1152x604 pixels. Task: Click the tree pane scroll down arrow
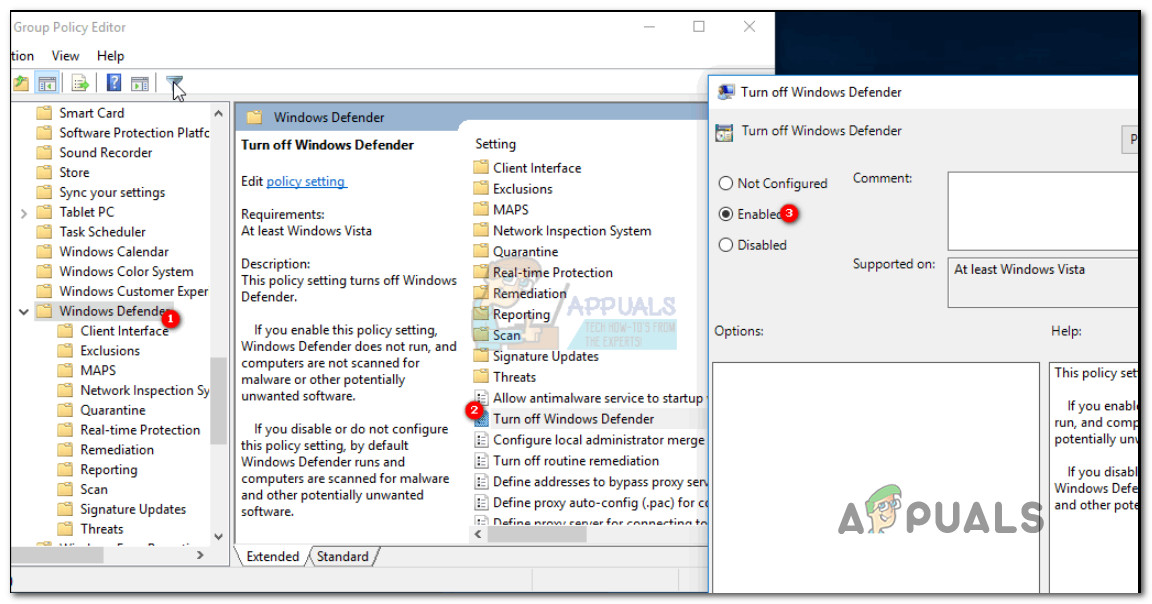pos(218,536)
